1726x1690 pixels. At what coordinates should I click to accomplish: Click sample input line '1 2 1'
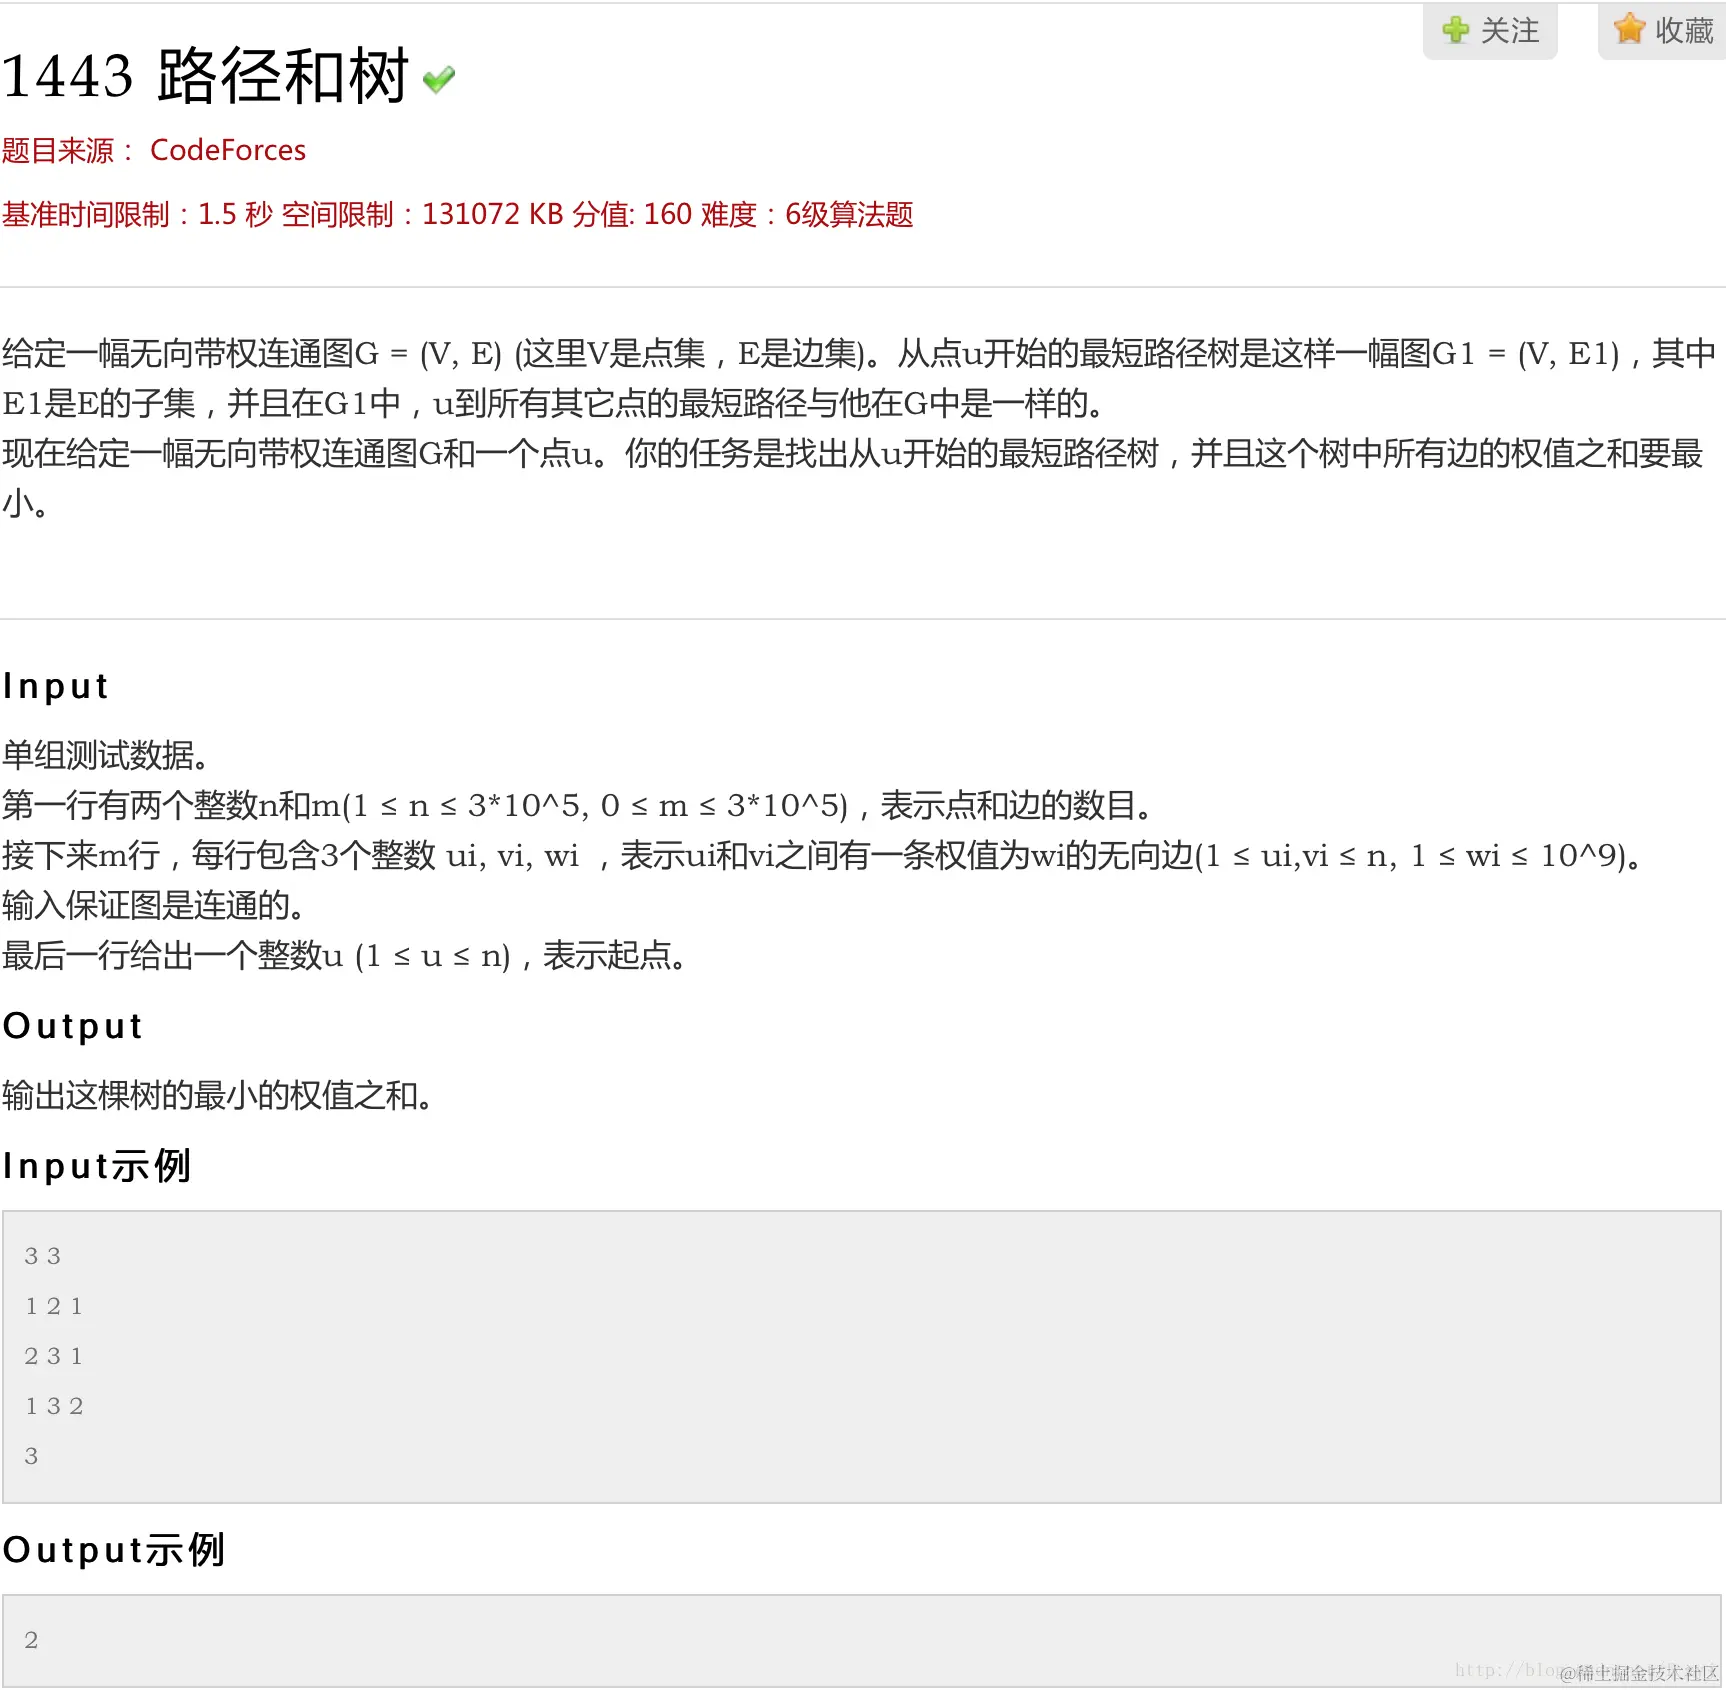pos(54,1306)
